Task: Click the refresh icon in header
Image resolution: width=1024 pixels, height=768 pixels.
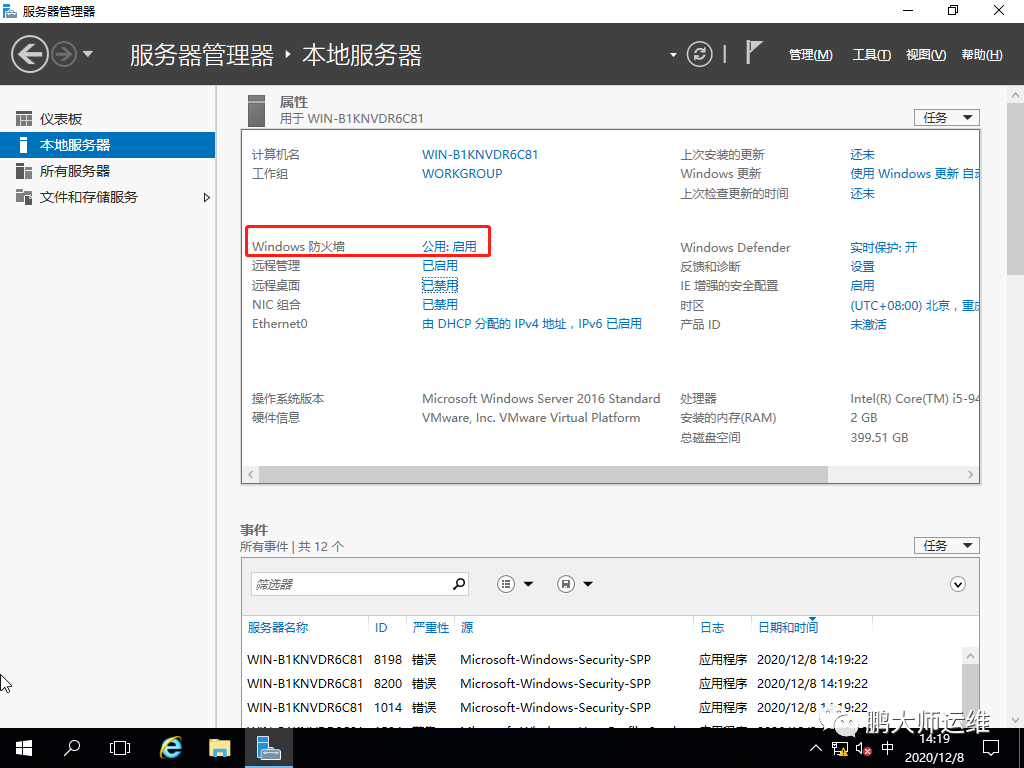Action: point(699,54)
